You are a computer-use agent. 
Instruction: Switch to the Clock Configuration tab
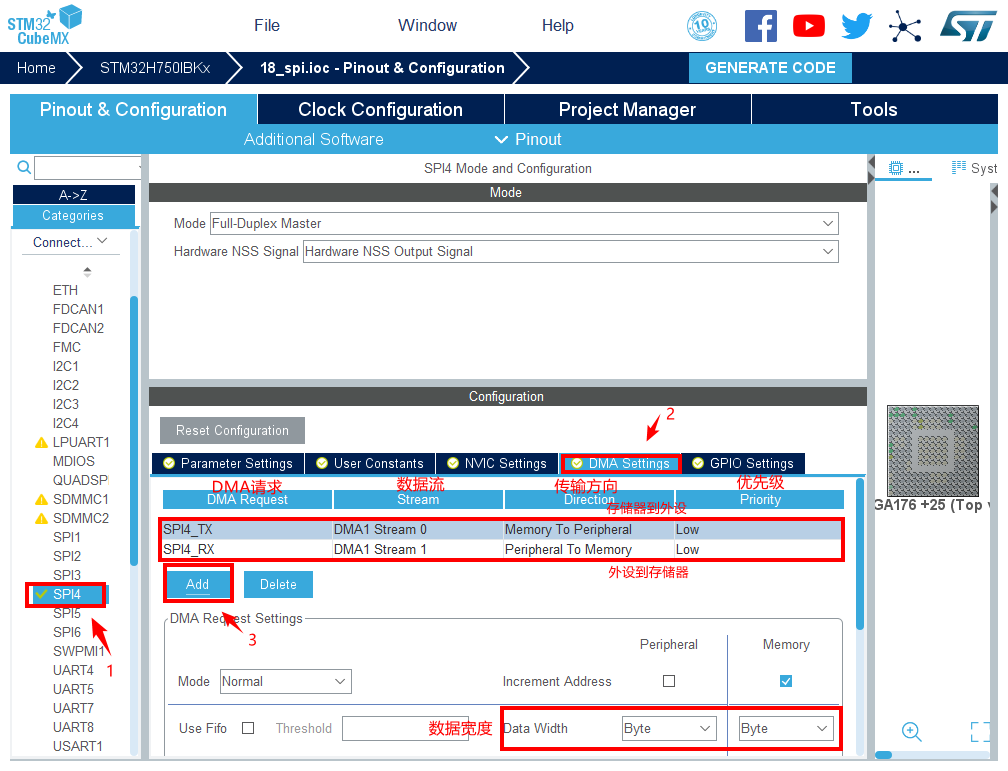point(380,110)
